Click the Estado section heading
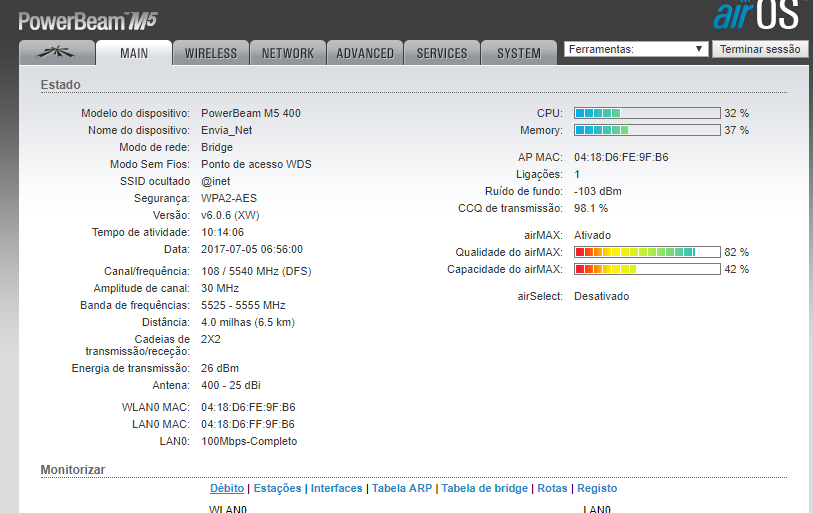The width and height of the screenshot is (813, 513). click(61, 85)
